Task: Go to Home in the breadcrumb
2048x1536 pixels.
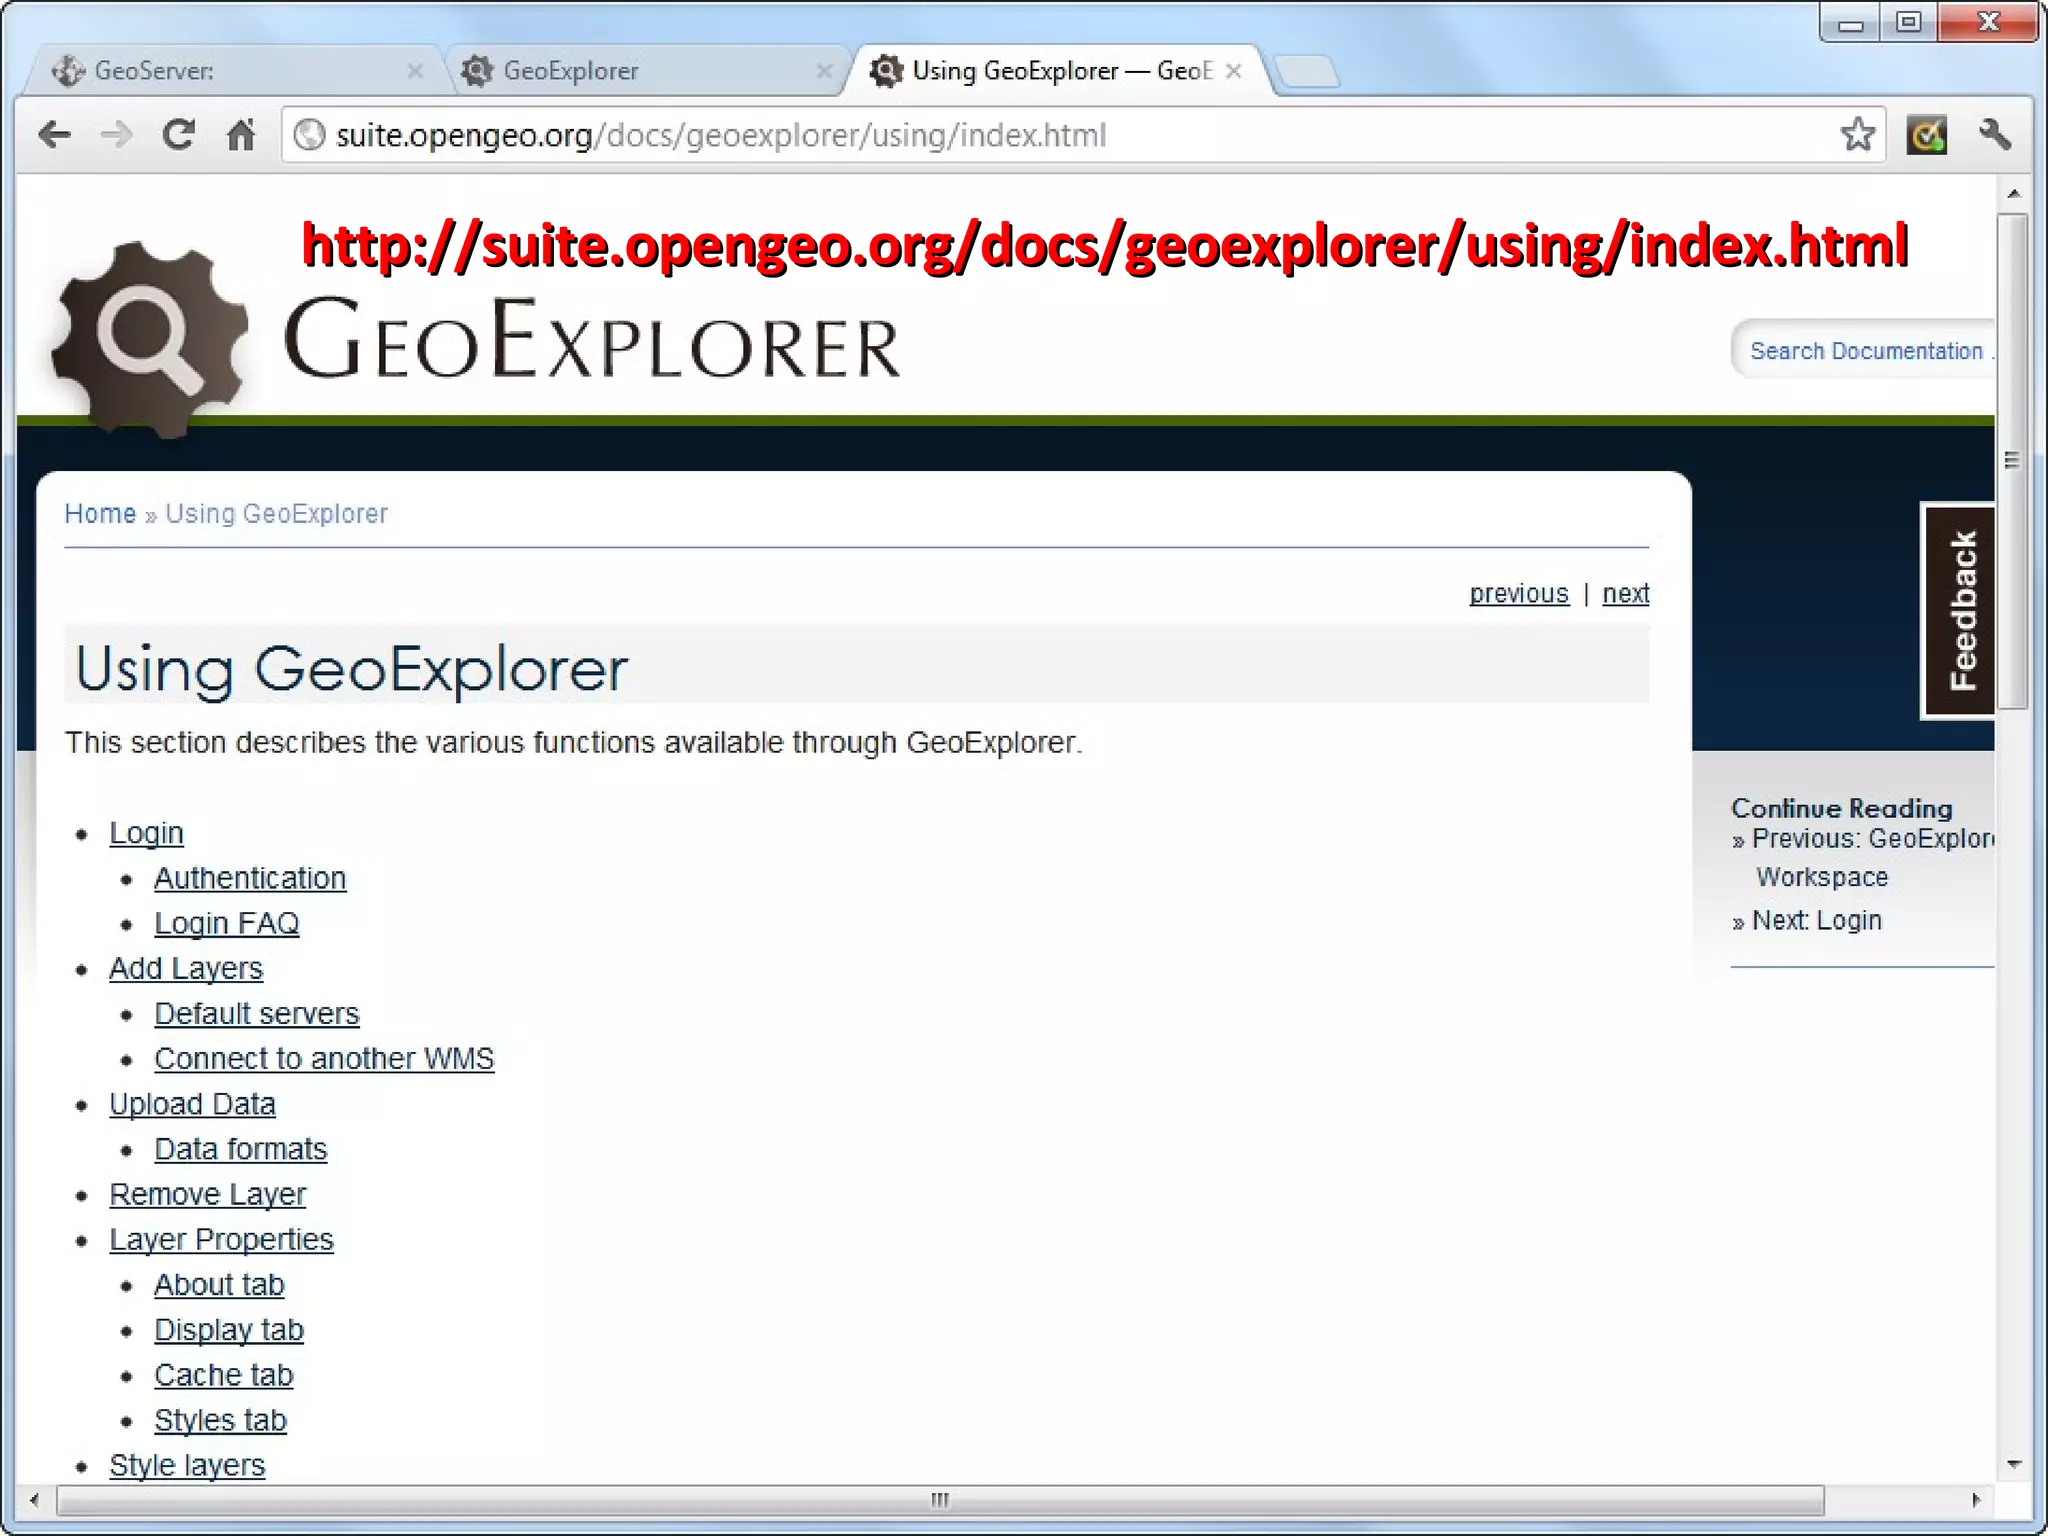Action: [100, 514]
